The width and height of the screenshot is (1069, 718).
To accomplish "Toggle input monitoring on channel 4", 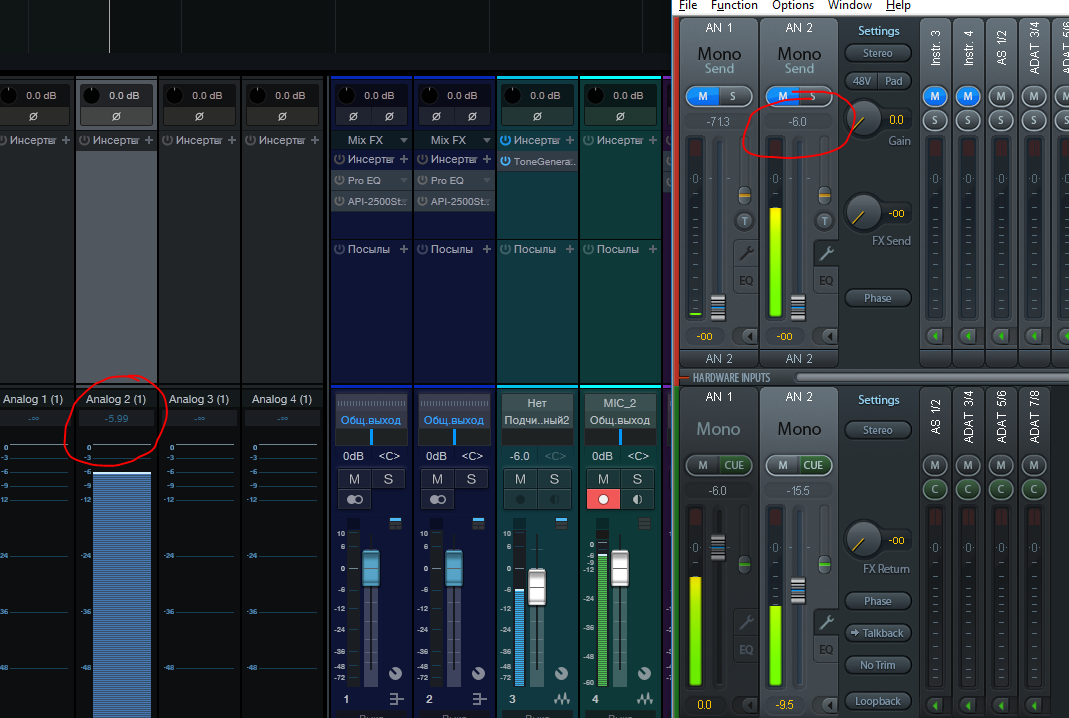I will pyautogui.click(x=637, y=499).
